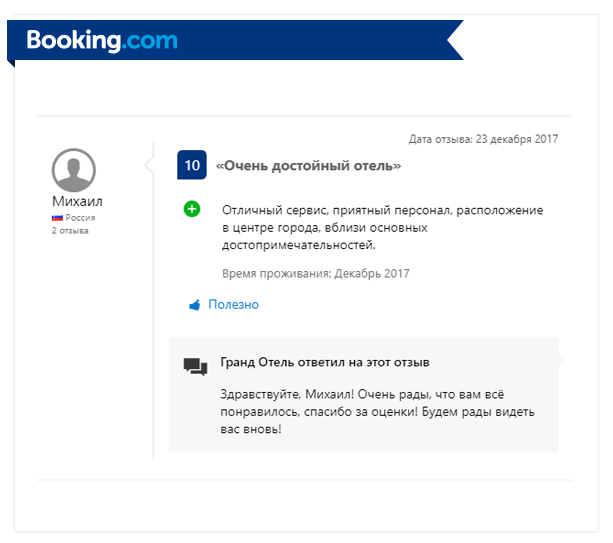The height and width of the screenshot is (543, 613).
Task: Click the "2 отзыва" count
Action: pyautogui.click(x=70, y=231)
